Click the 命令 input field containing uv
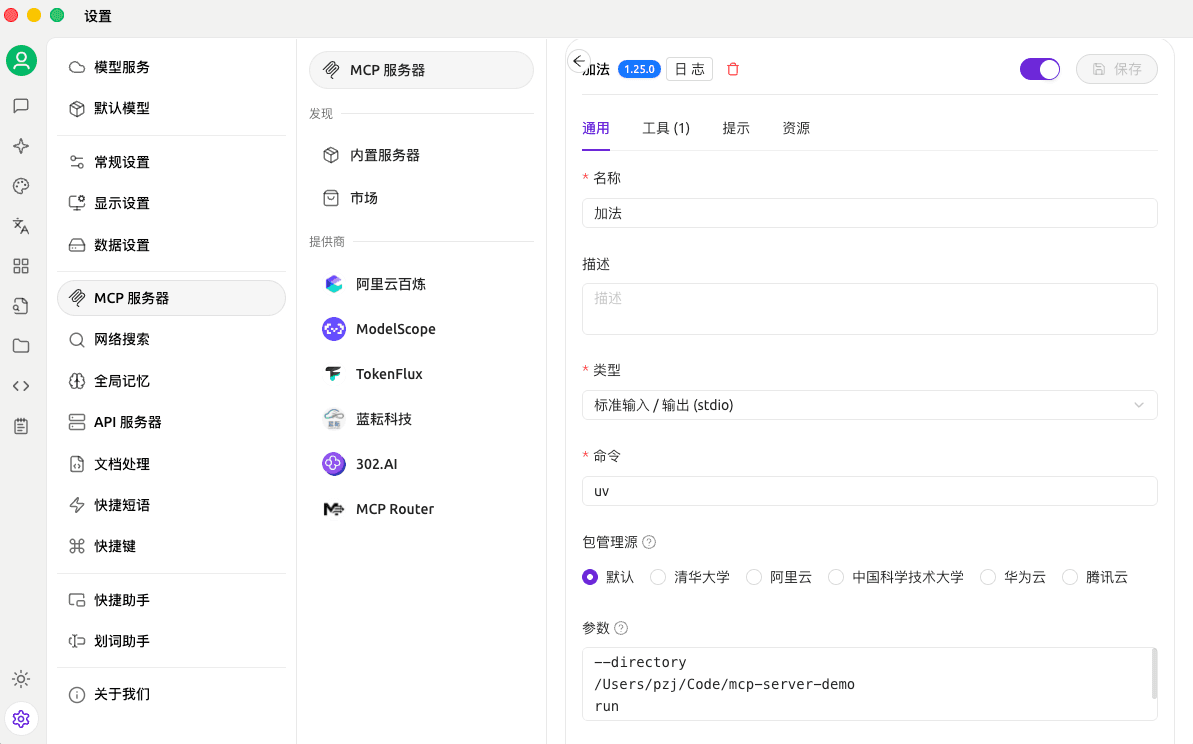 click(x=869, y=491)
